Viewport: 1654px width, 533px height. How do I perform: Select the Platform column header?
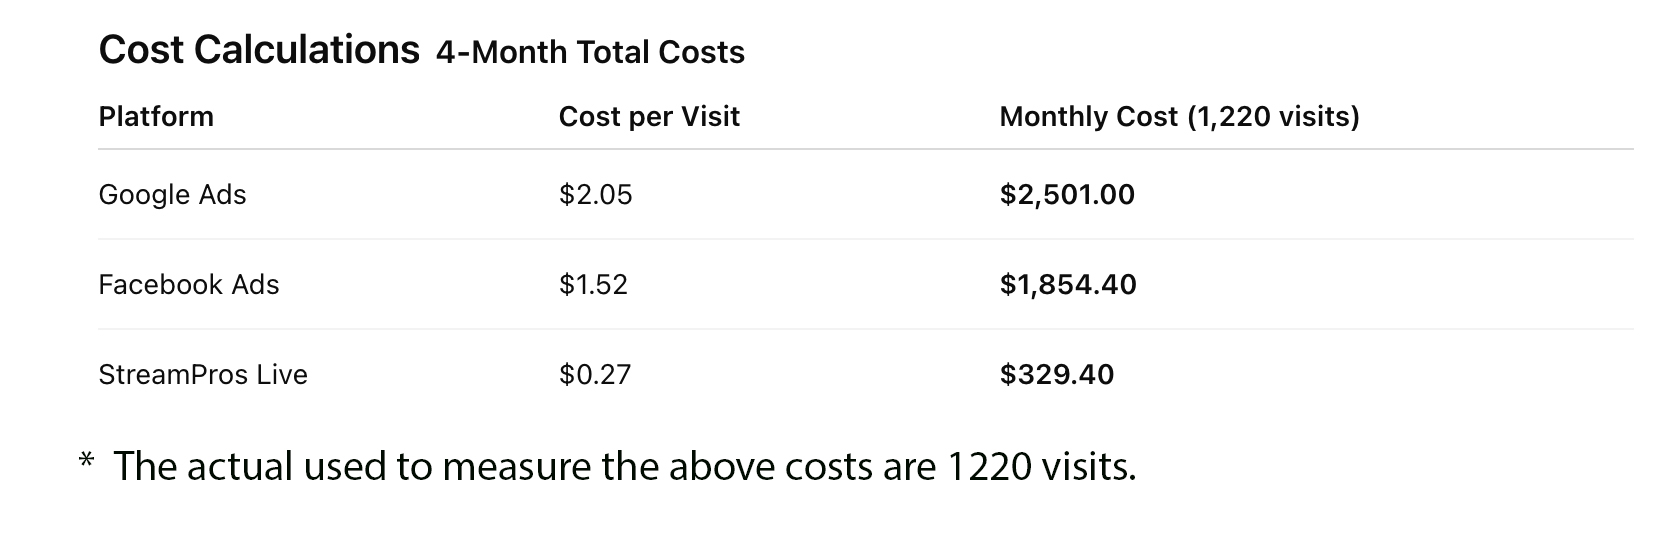tap(156, 117)
